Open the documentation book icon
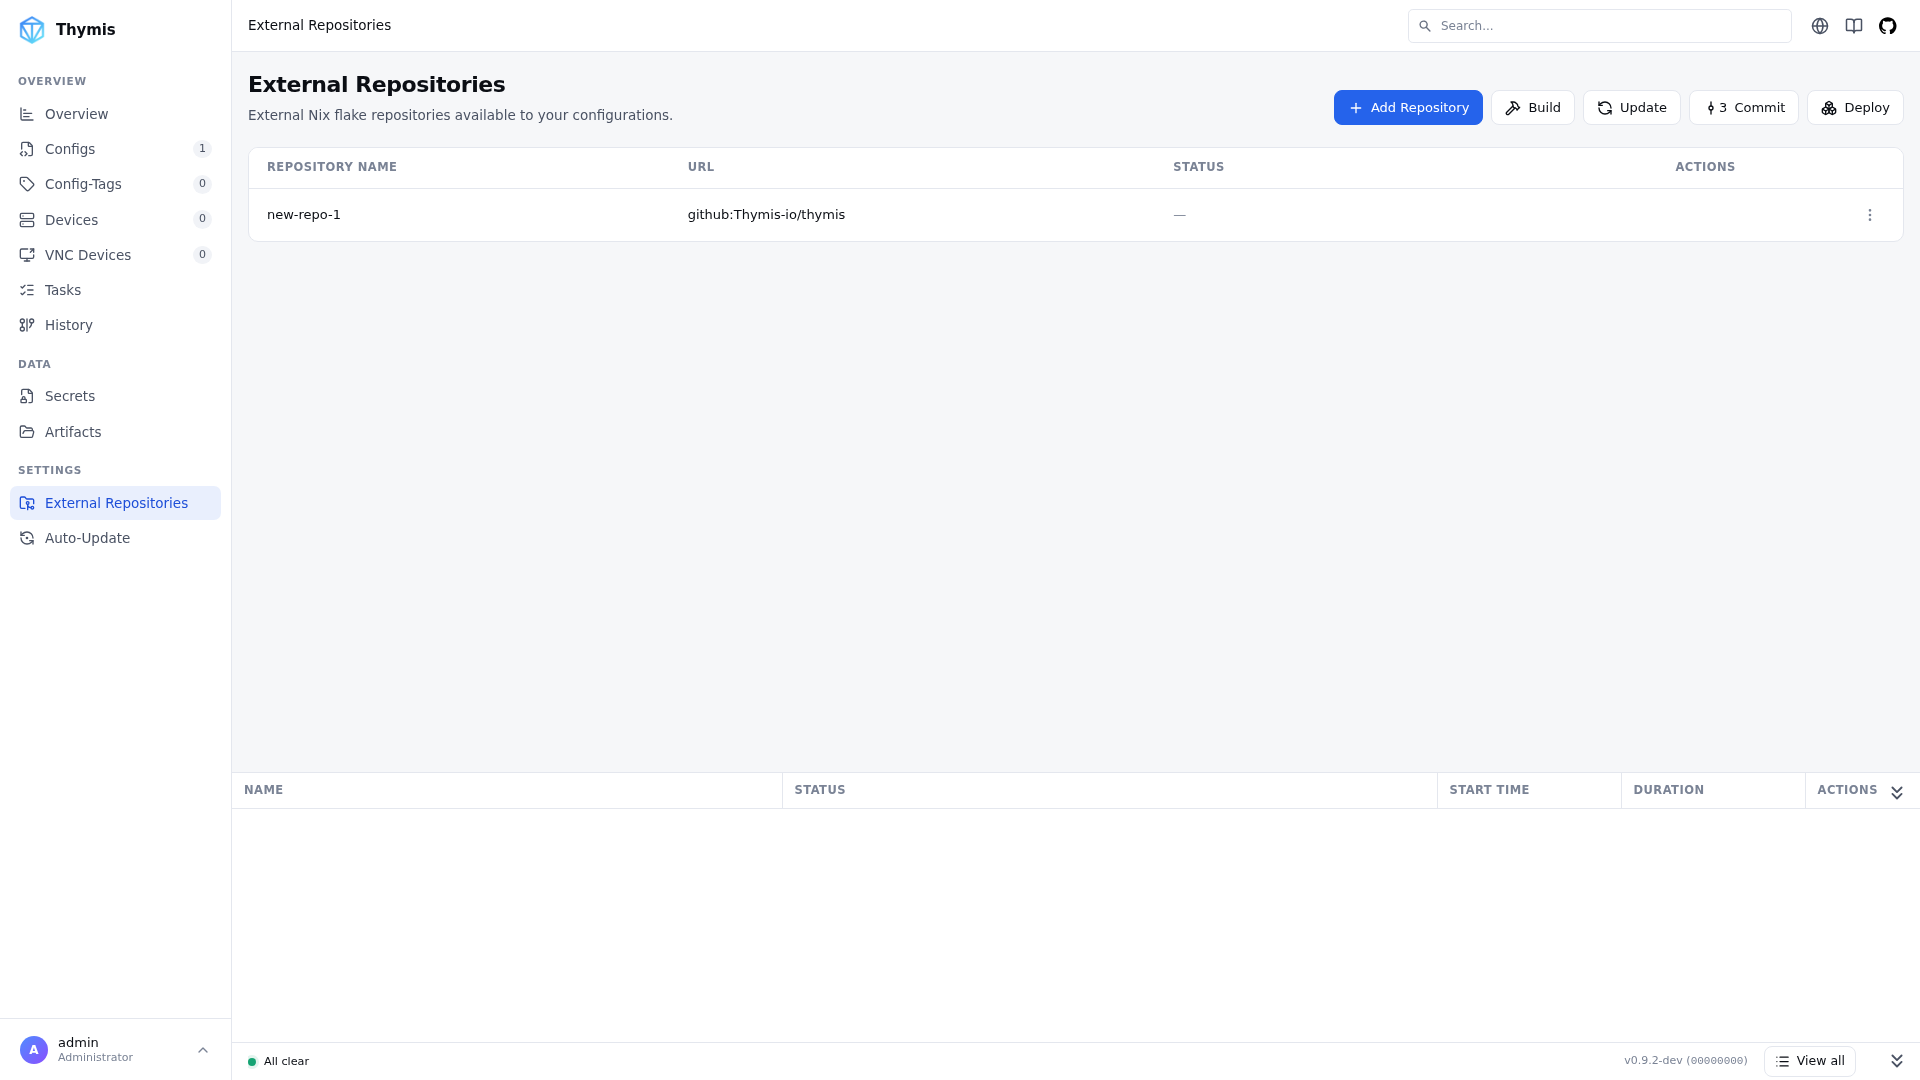The image size is (1920, 1080). click(1854, 26)
